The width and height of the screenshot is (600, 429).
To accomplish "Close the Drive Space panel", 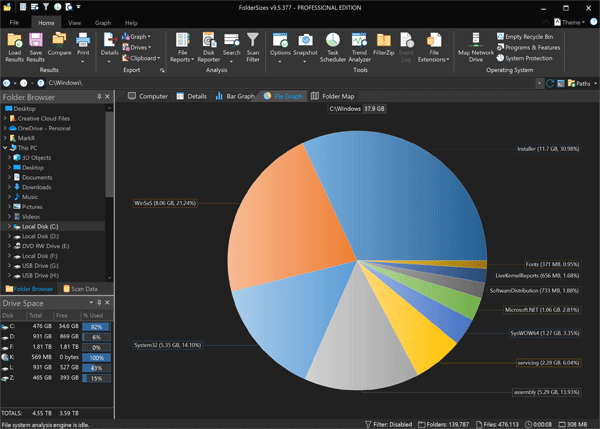I will 108,303.
